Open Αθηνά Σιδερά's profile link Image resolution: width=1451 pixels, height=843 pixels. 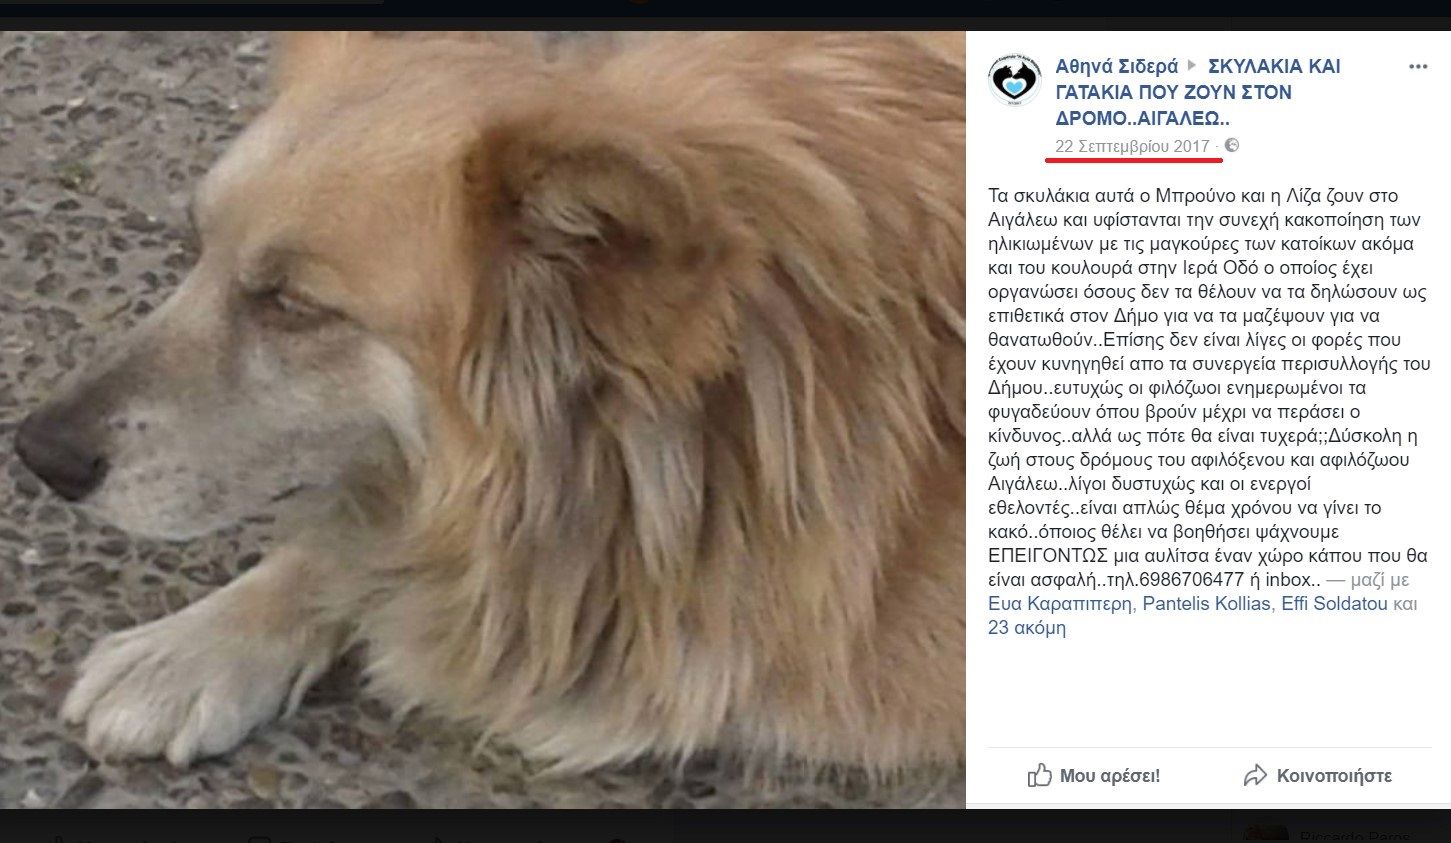1117,66
